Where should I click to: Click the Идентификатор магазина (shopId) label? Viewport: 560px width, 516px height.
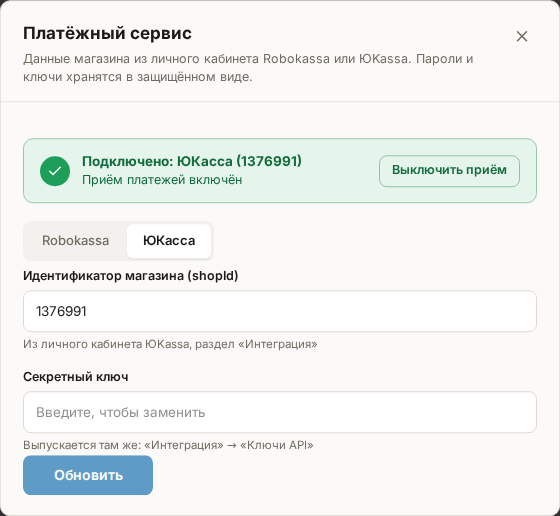click(130, 276)
